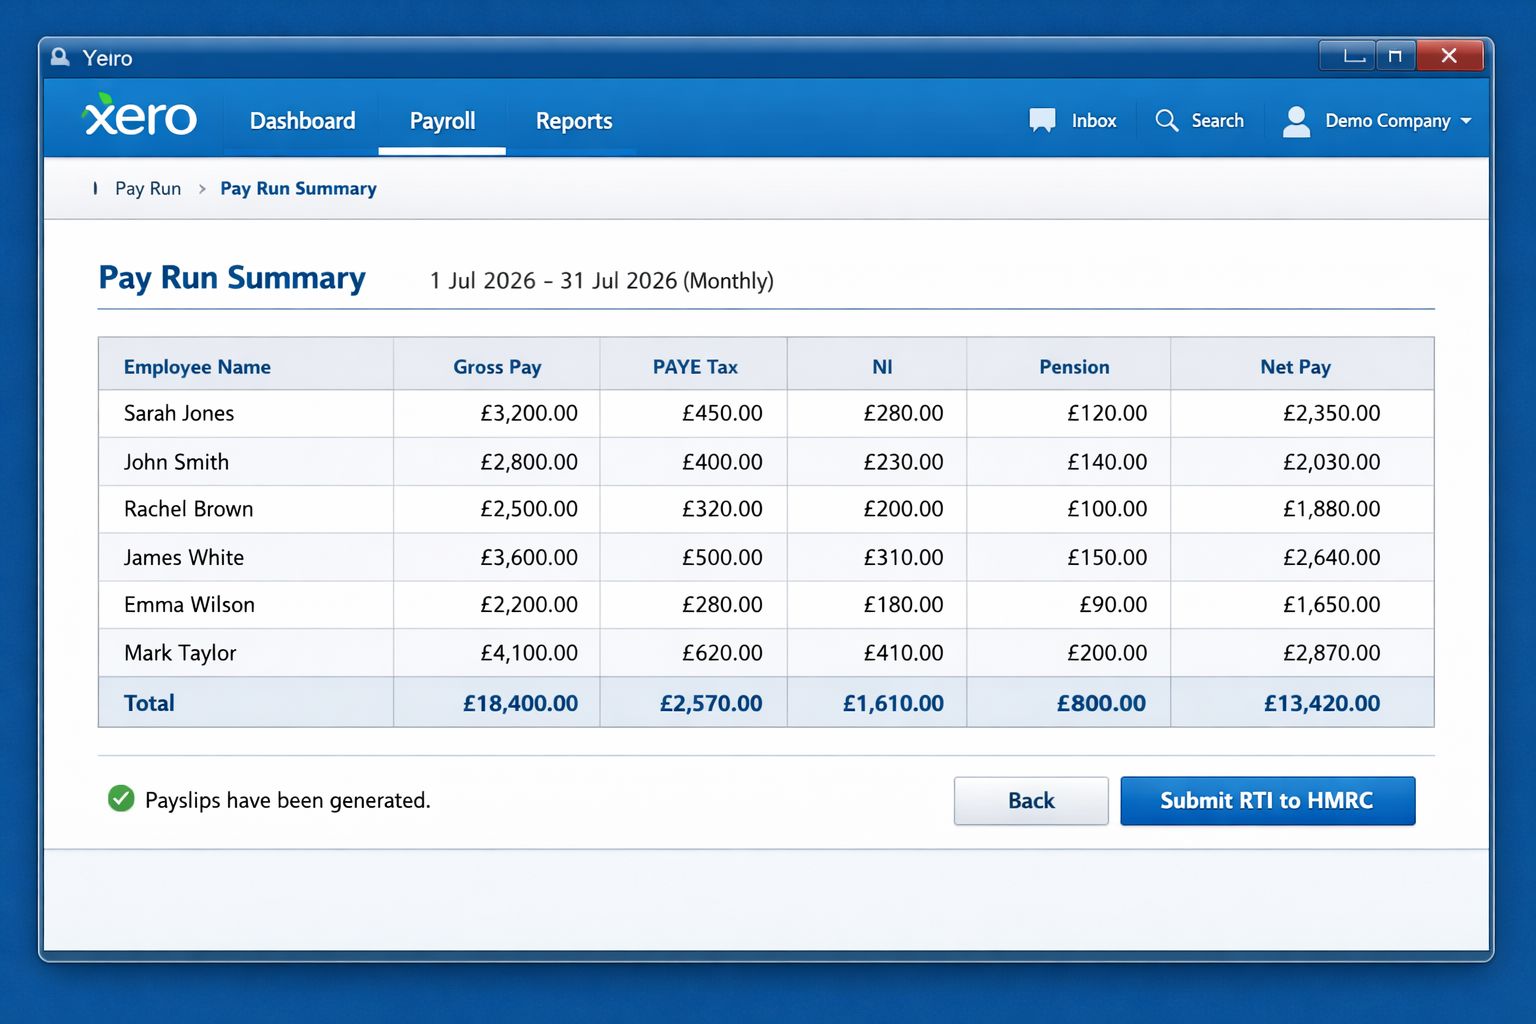1536x1024 pixels.
Task: Click total PAYE tax £2,570.00
Action: 711,703
